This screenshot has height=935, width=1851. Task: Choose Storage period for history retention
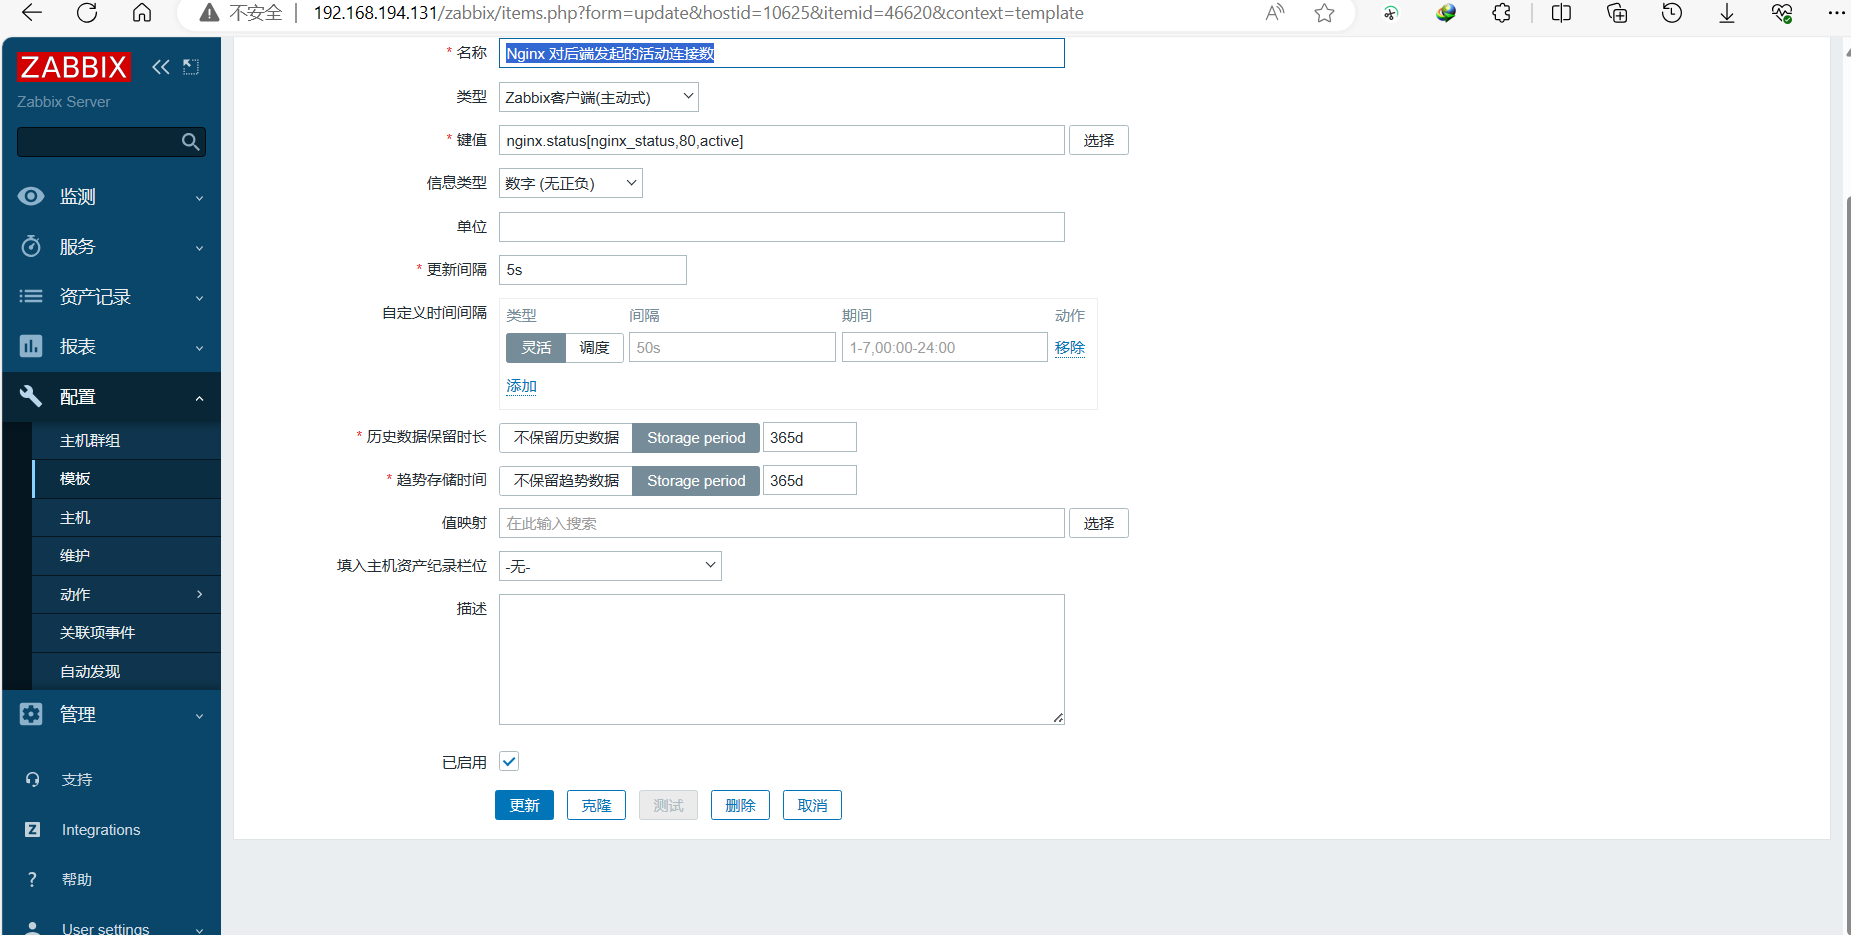(x=696, y=438)
